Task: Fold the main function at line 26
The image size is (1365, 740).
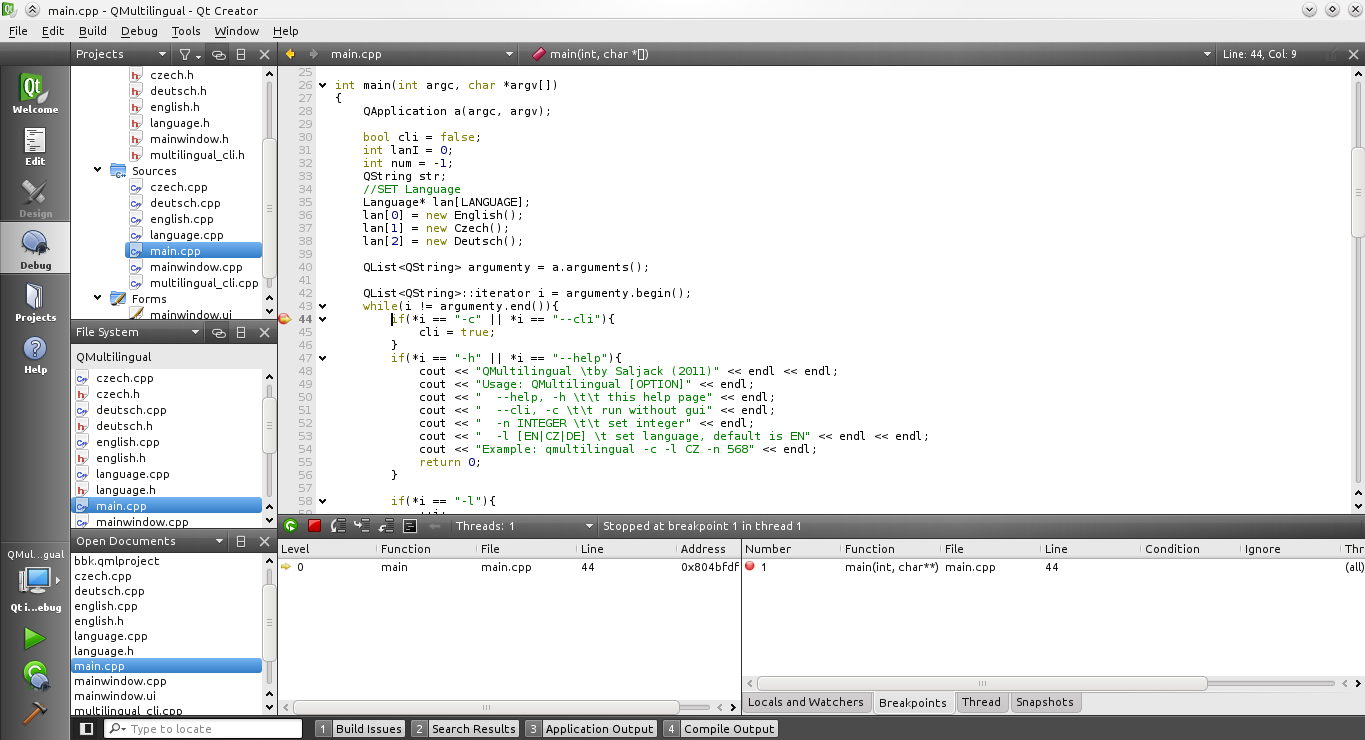Action: pyautogui.click(x=323, y=85)
